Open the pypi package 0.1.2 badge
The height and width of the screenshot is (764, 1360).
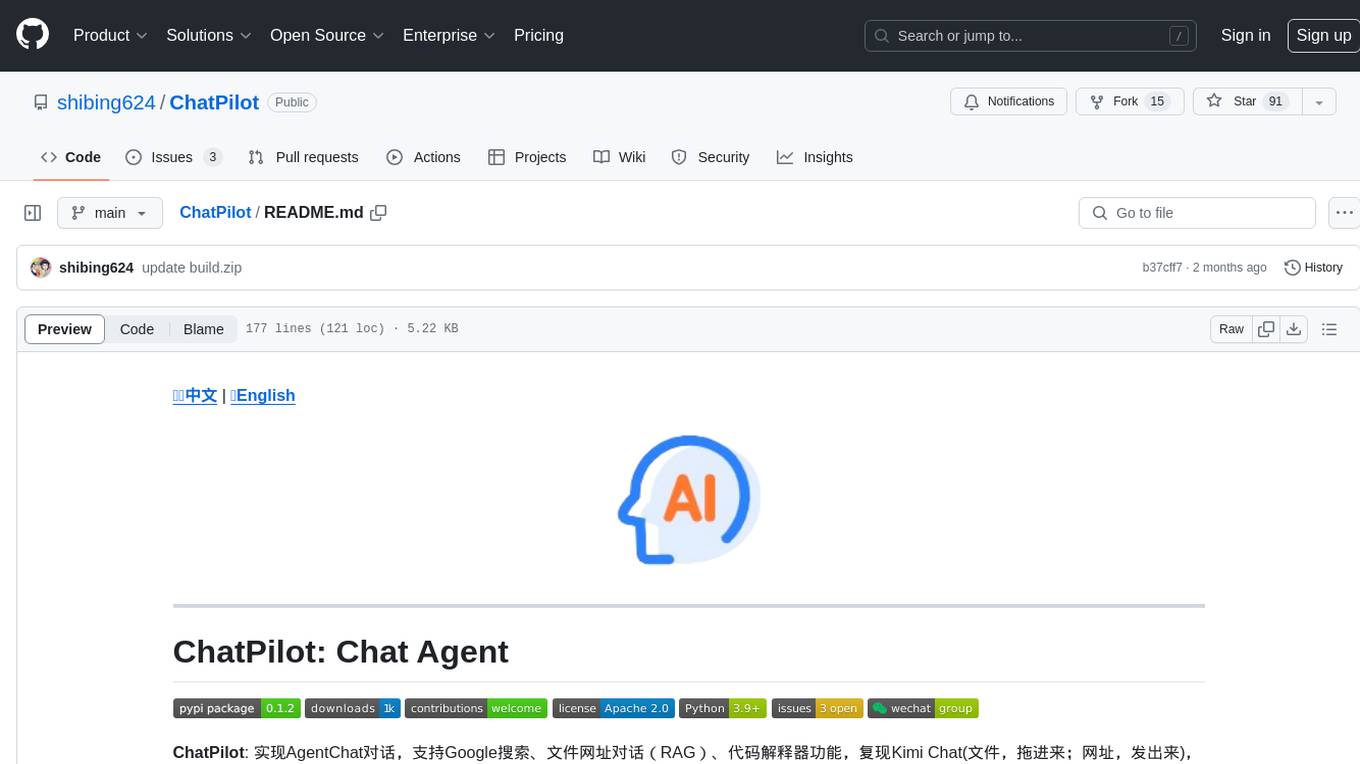236,708
